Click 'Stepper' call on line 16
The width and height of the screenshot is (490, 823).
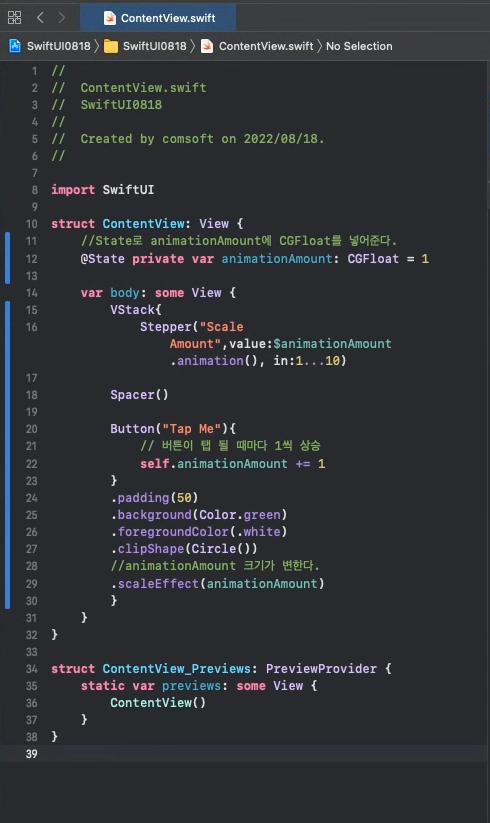click(166, 327)
